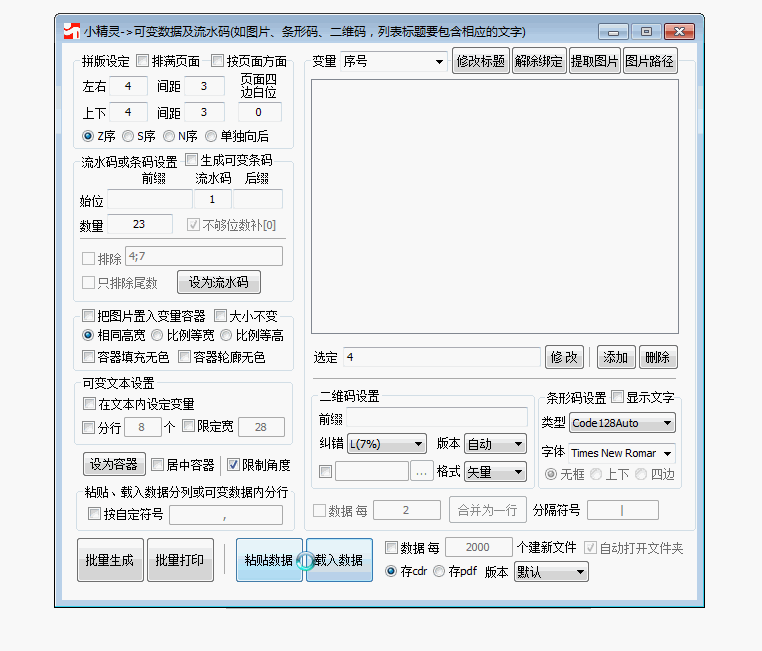Enable 按自定符号 checkbox

point(94,514)
